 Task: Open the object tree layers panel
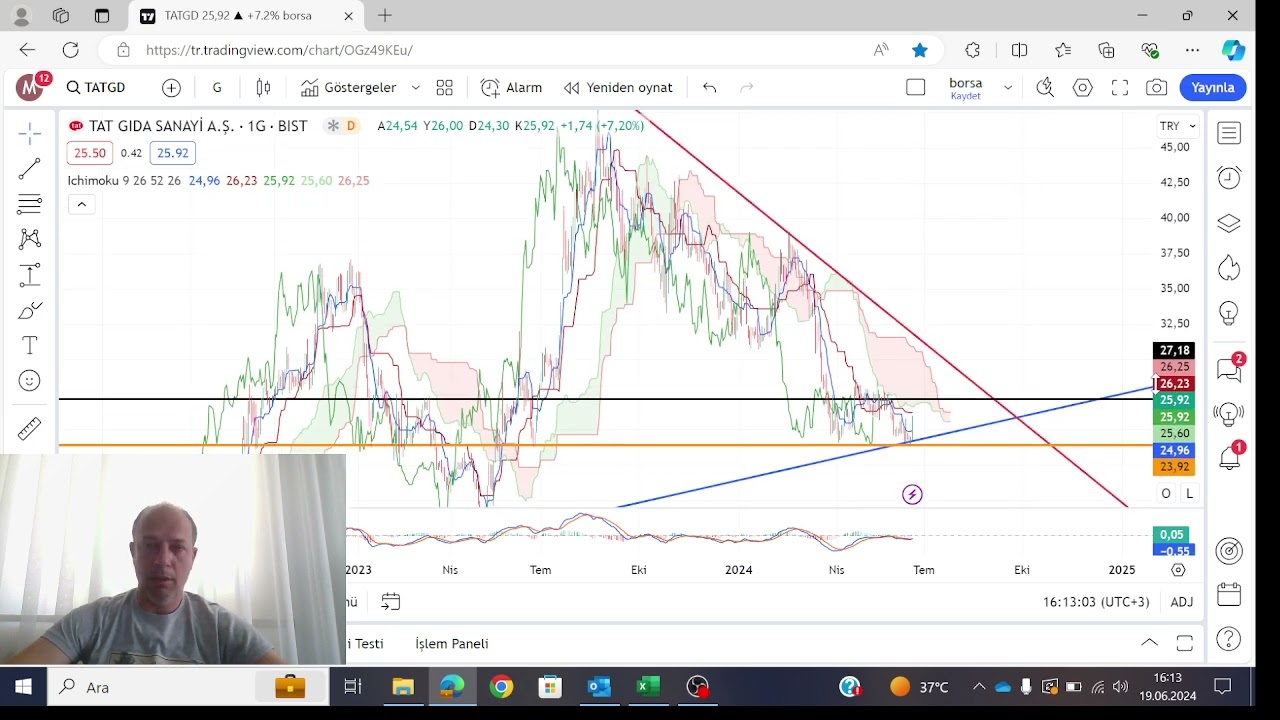point(1229,223)
